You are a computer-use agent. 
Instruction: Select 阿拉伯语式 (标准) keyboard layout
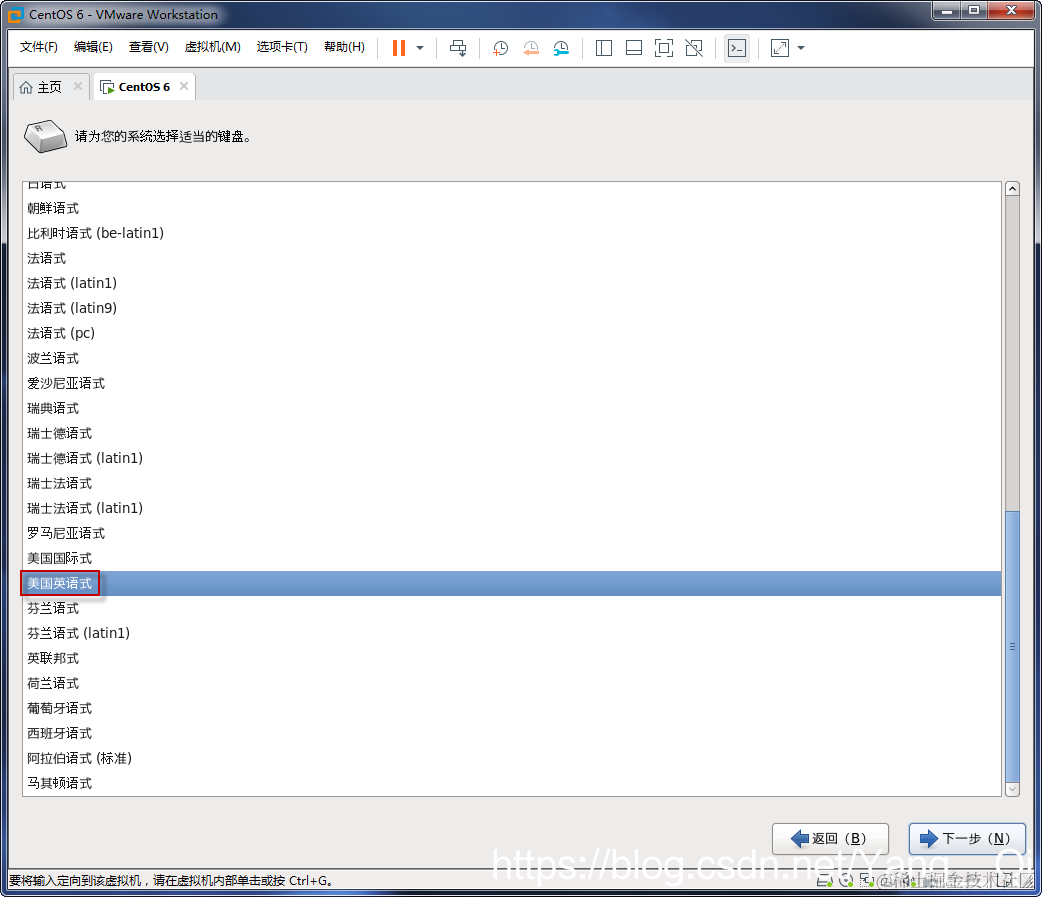click(x=512, y=758)
